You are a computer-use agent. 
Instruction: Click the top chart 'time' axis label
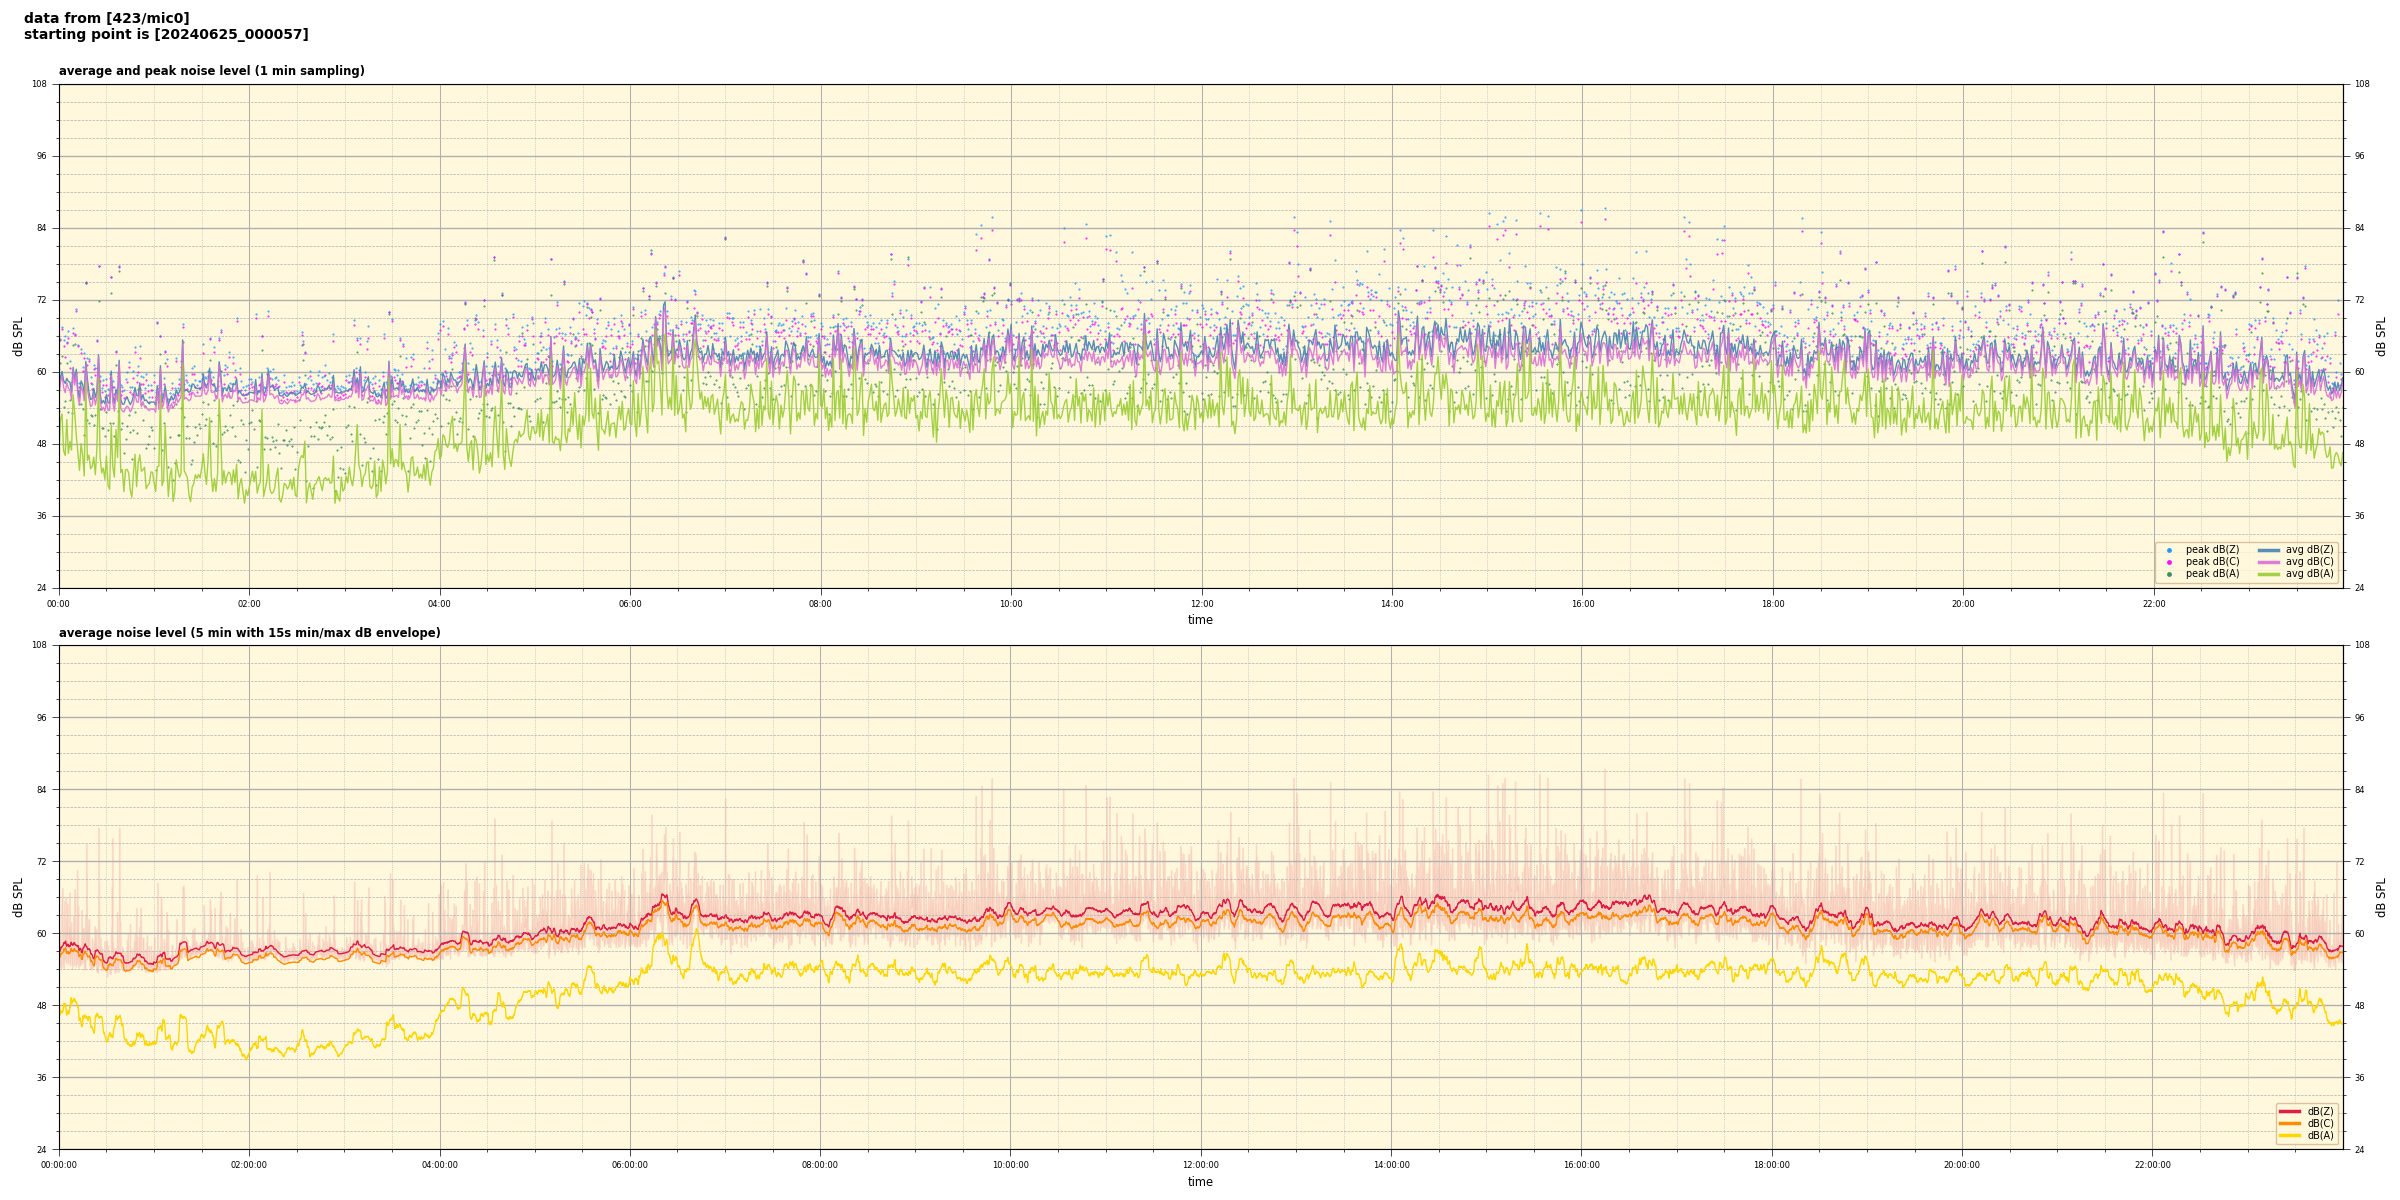[x=1200, y=620]
